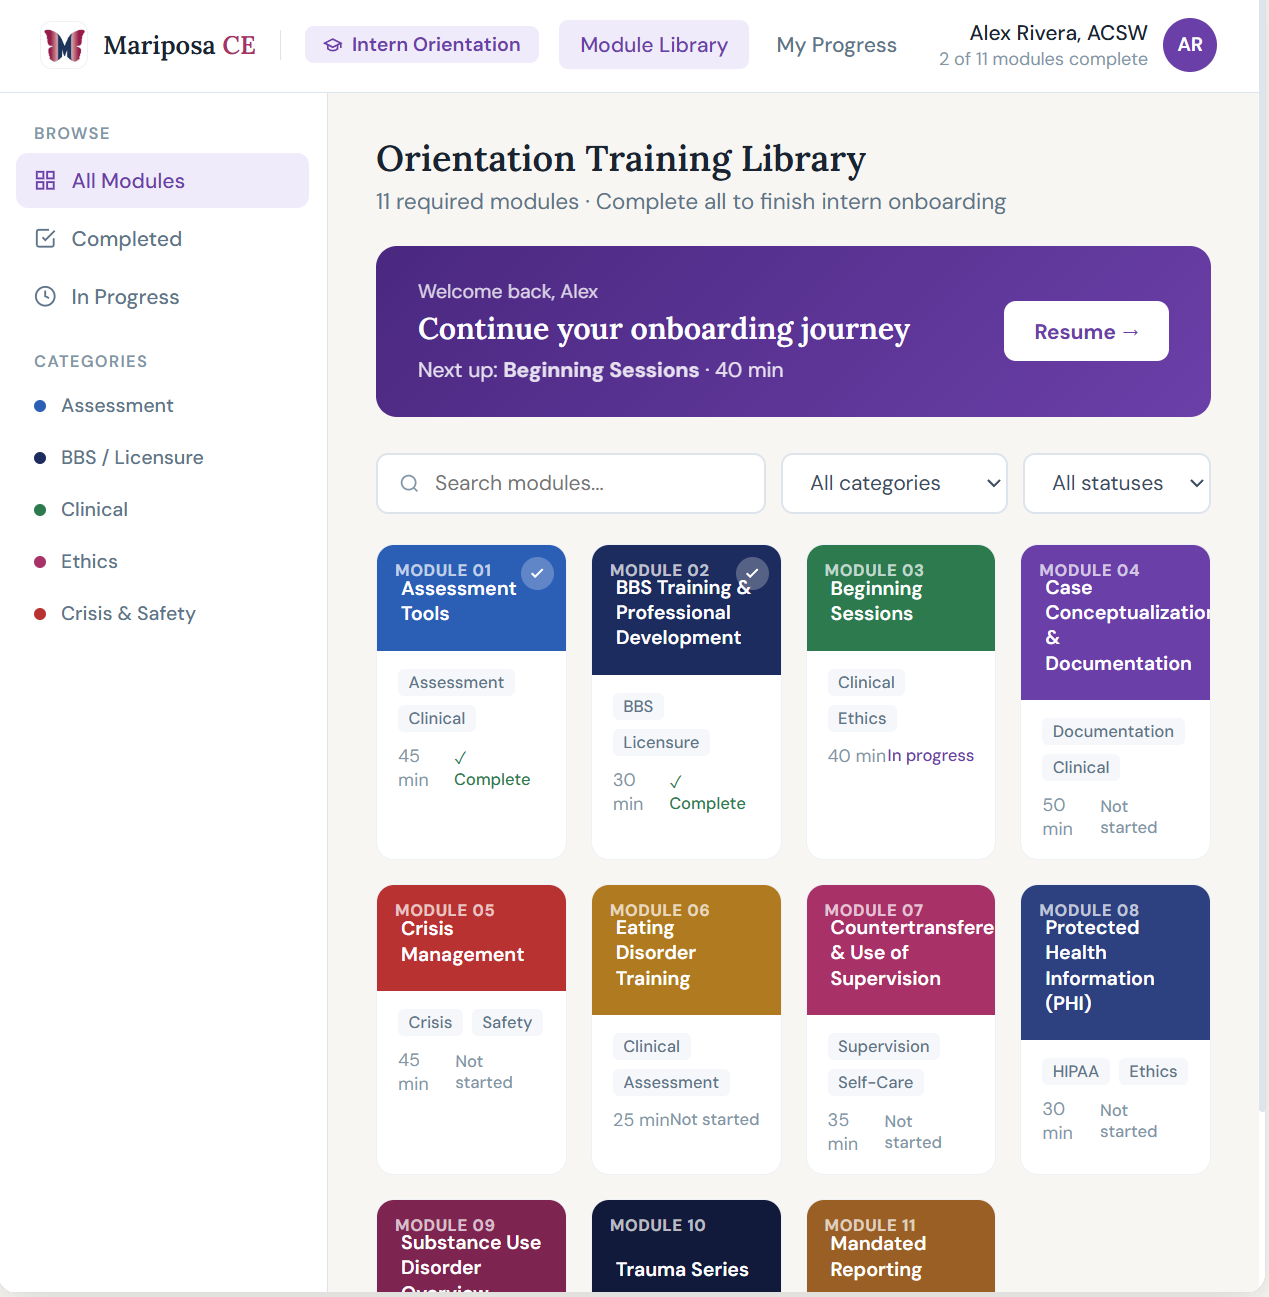Viewport: 1269px width, 1297px height.
Task: Open Protected Health Information (PHI) card
Action: coord(1115,1029)
